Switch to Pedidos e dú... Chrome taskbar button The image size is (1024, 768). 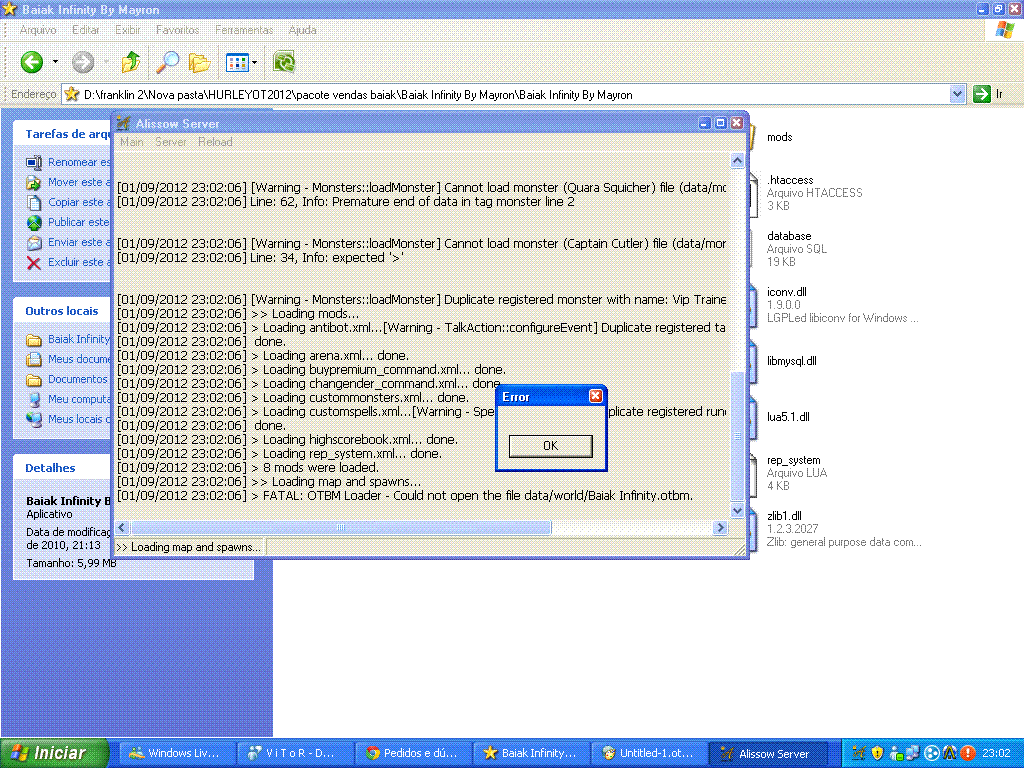pyautogui.click(x=411, y=753)
